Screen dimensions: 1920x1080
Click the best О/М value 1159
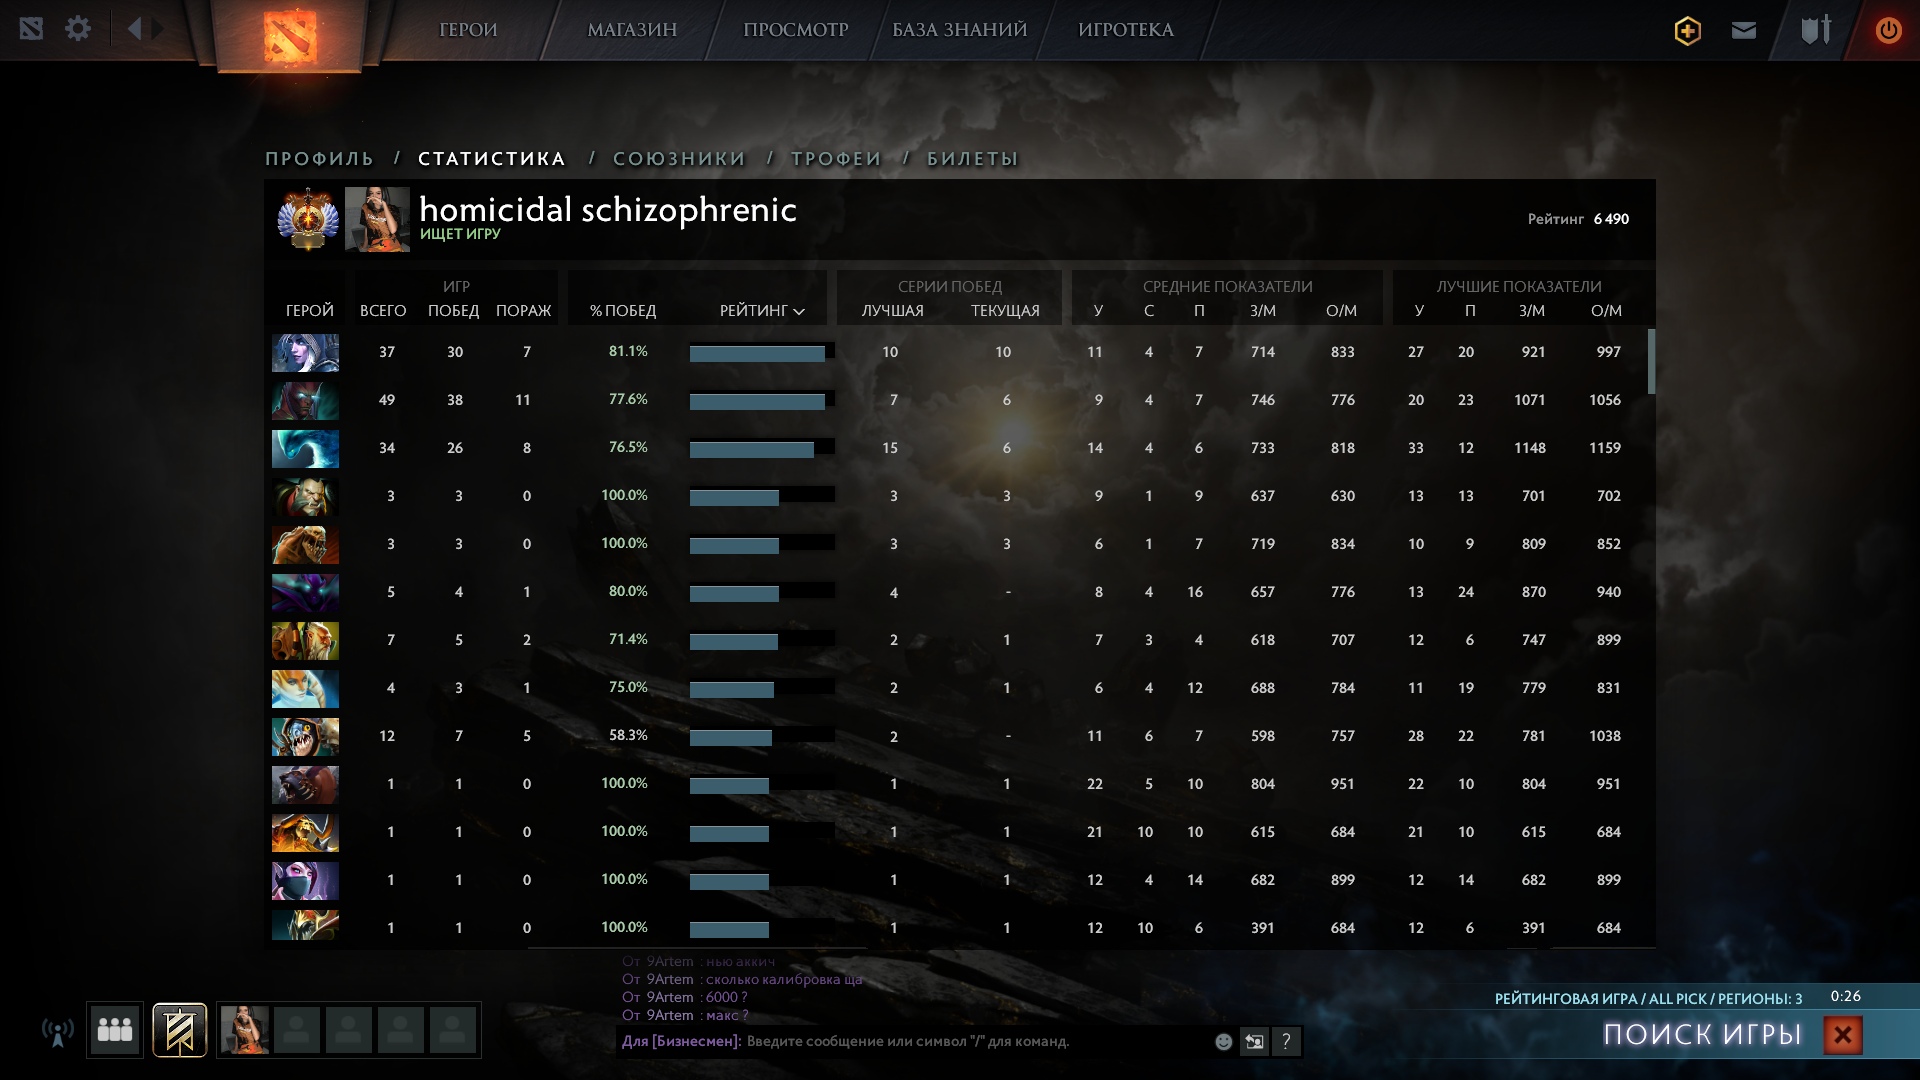(1605, 448)
